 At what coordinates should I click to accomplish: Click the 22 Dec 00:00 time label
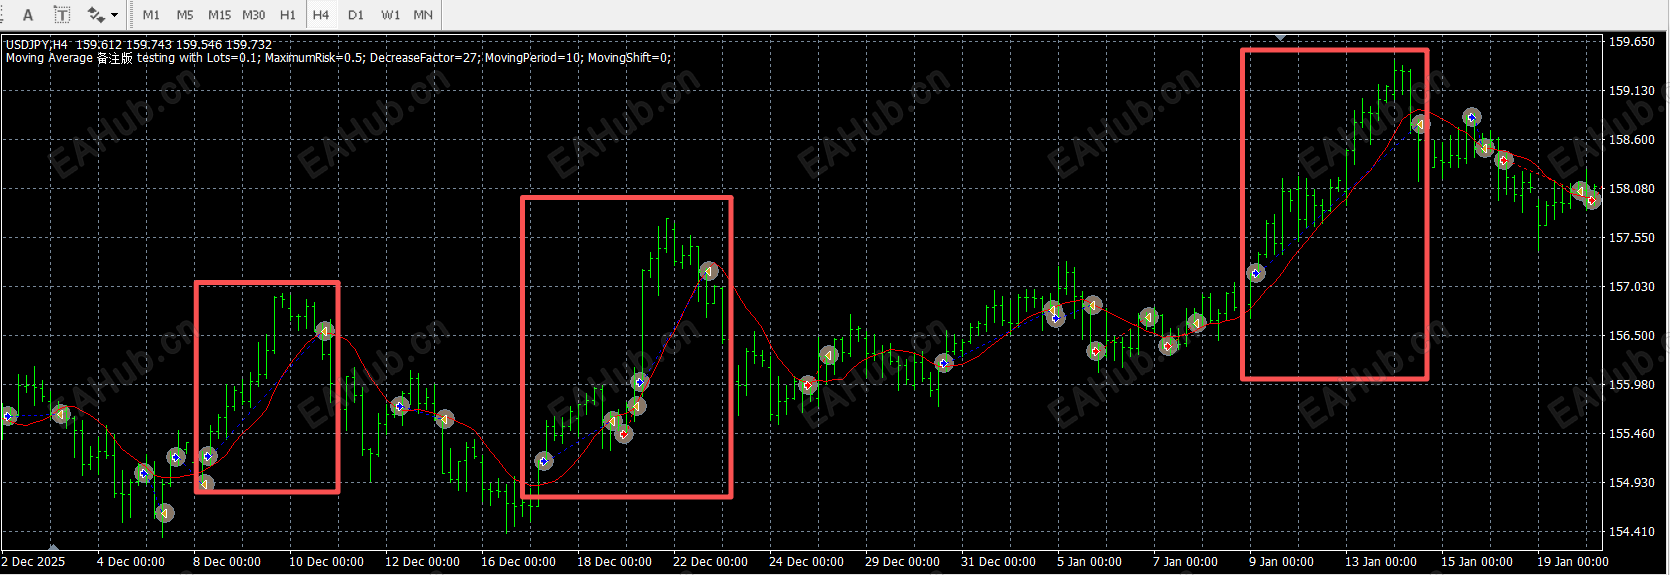[x=710, y=562]
